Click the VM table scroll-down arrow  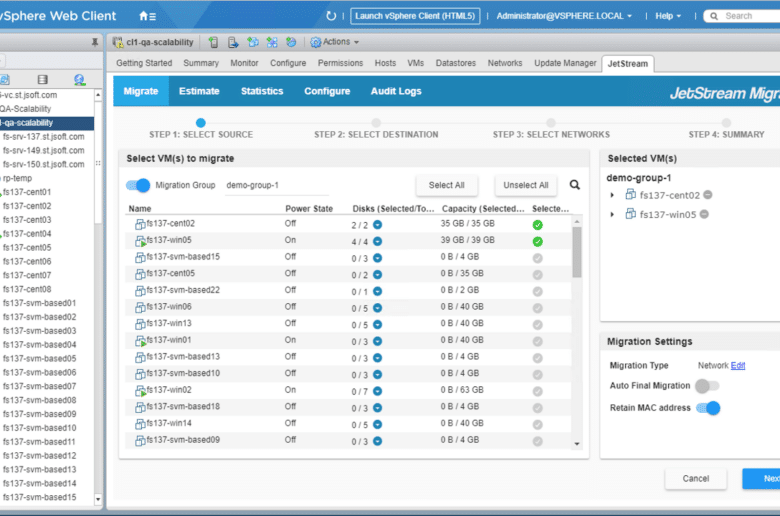577,444
